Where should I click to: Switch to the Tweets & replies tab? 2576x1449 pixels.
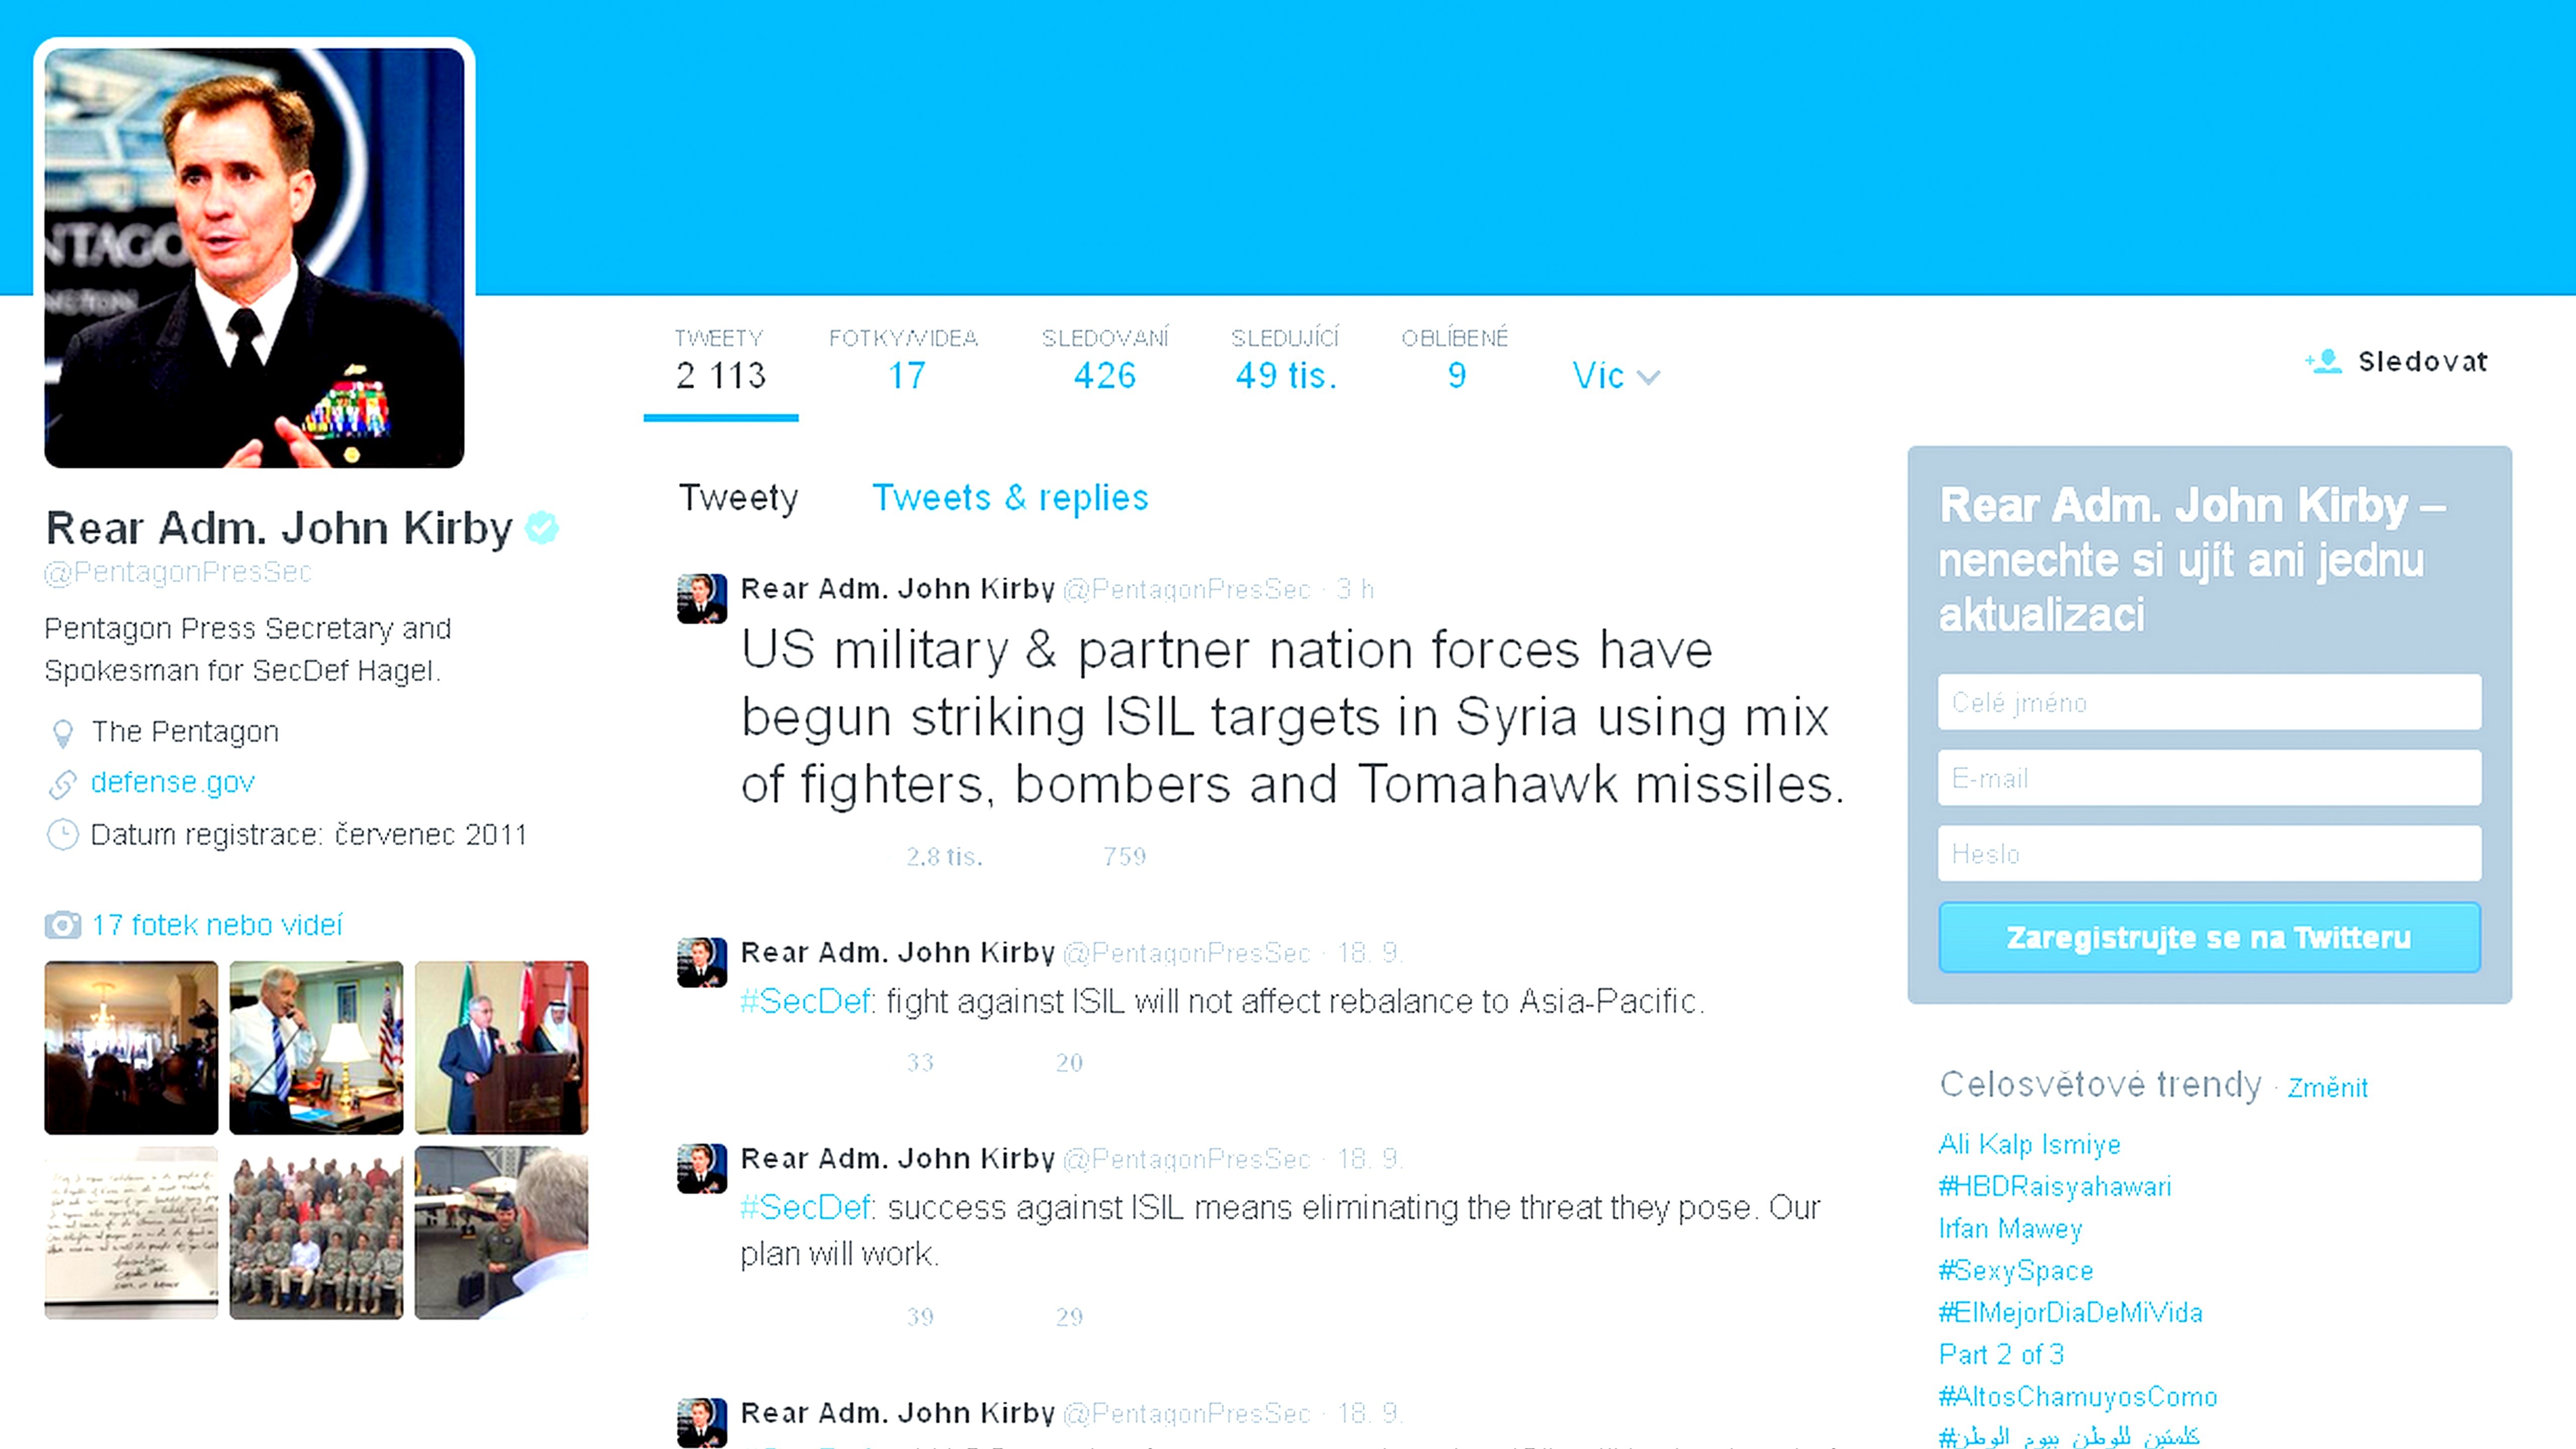[1009, 497]
